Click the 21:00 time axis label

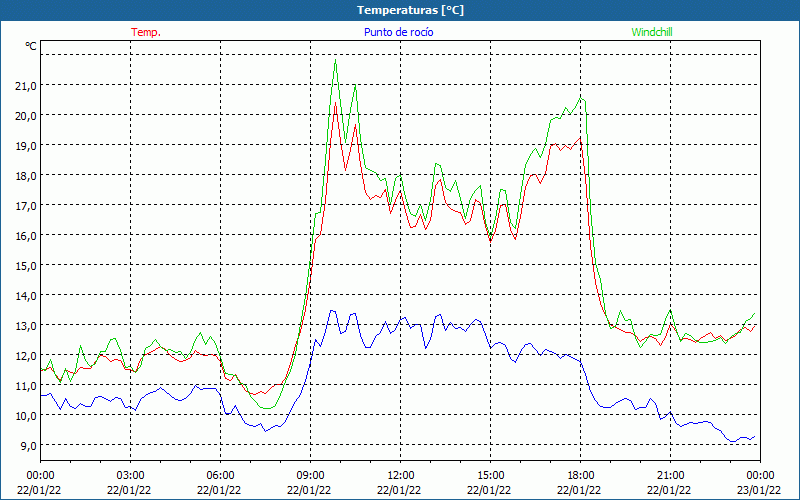pos(670,475)
